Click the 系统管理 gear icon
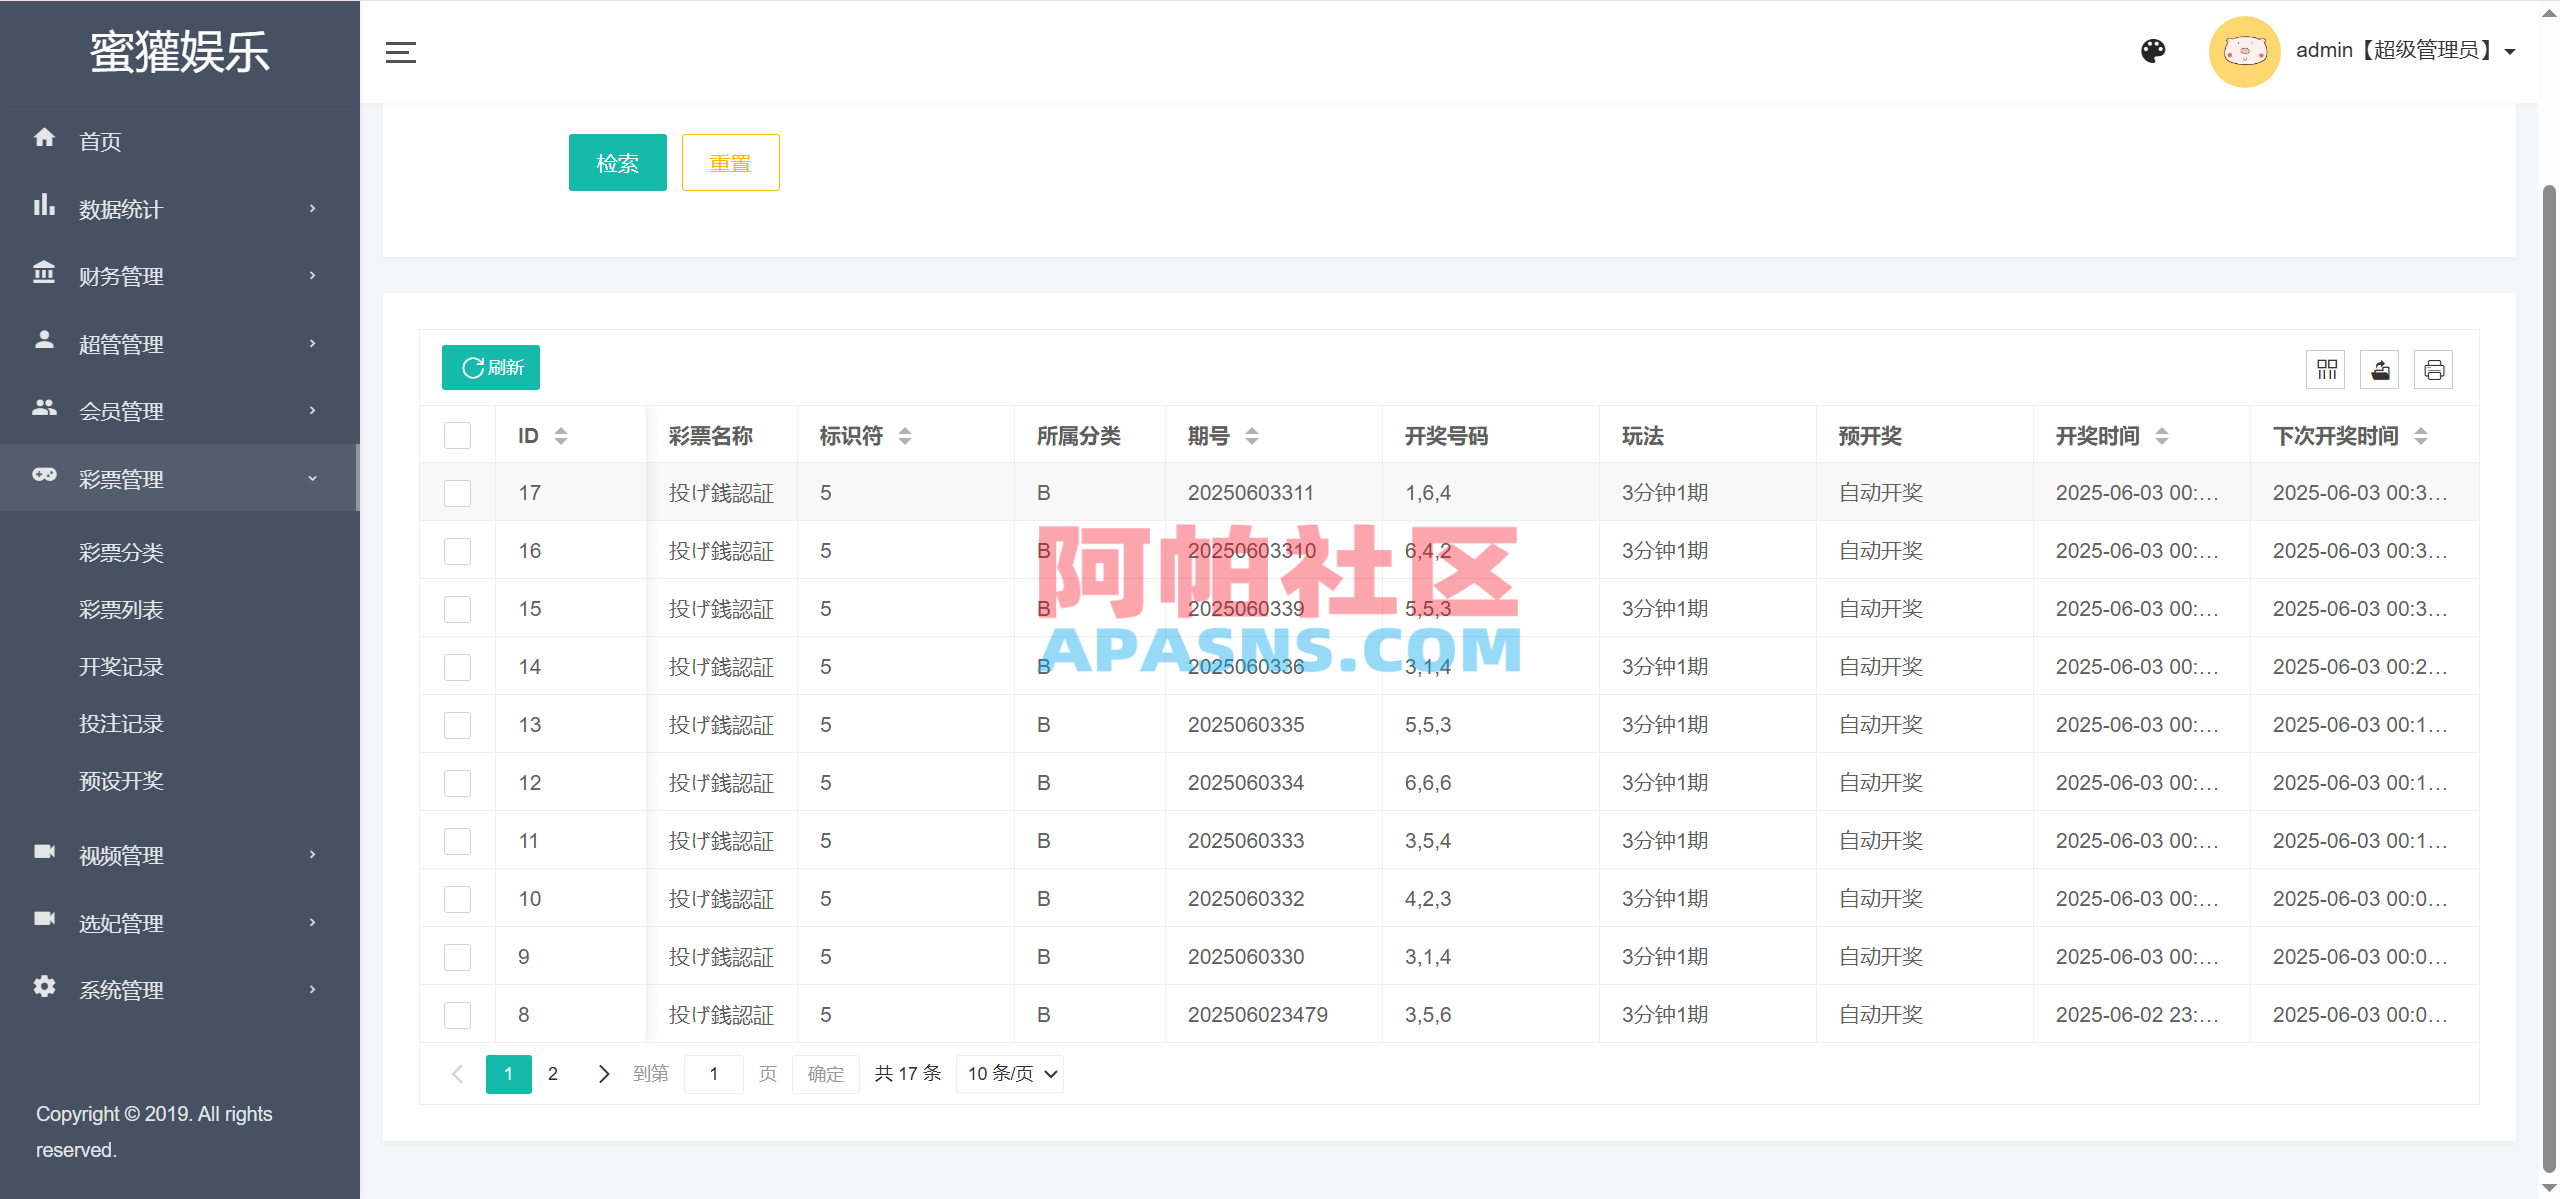 coord(44,989)
